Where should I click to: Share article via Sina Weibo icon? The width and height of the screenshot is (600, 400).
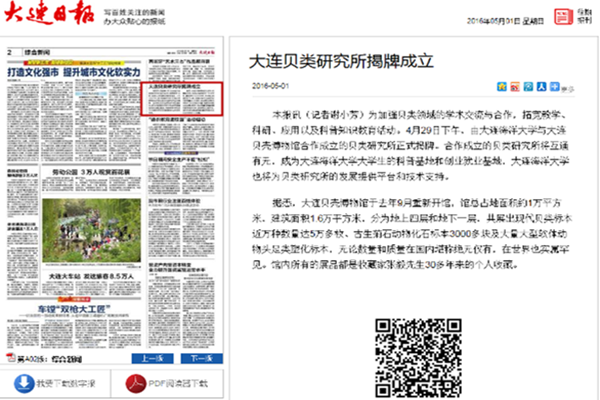pyautogui.click(x=515, y=87)
